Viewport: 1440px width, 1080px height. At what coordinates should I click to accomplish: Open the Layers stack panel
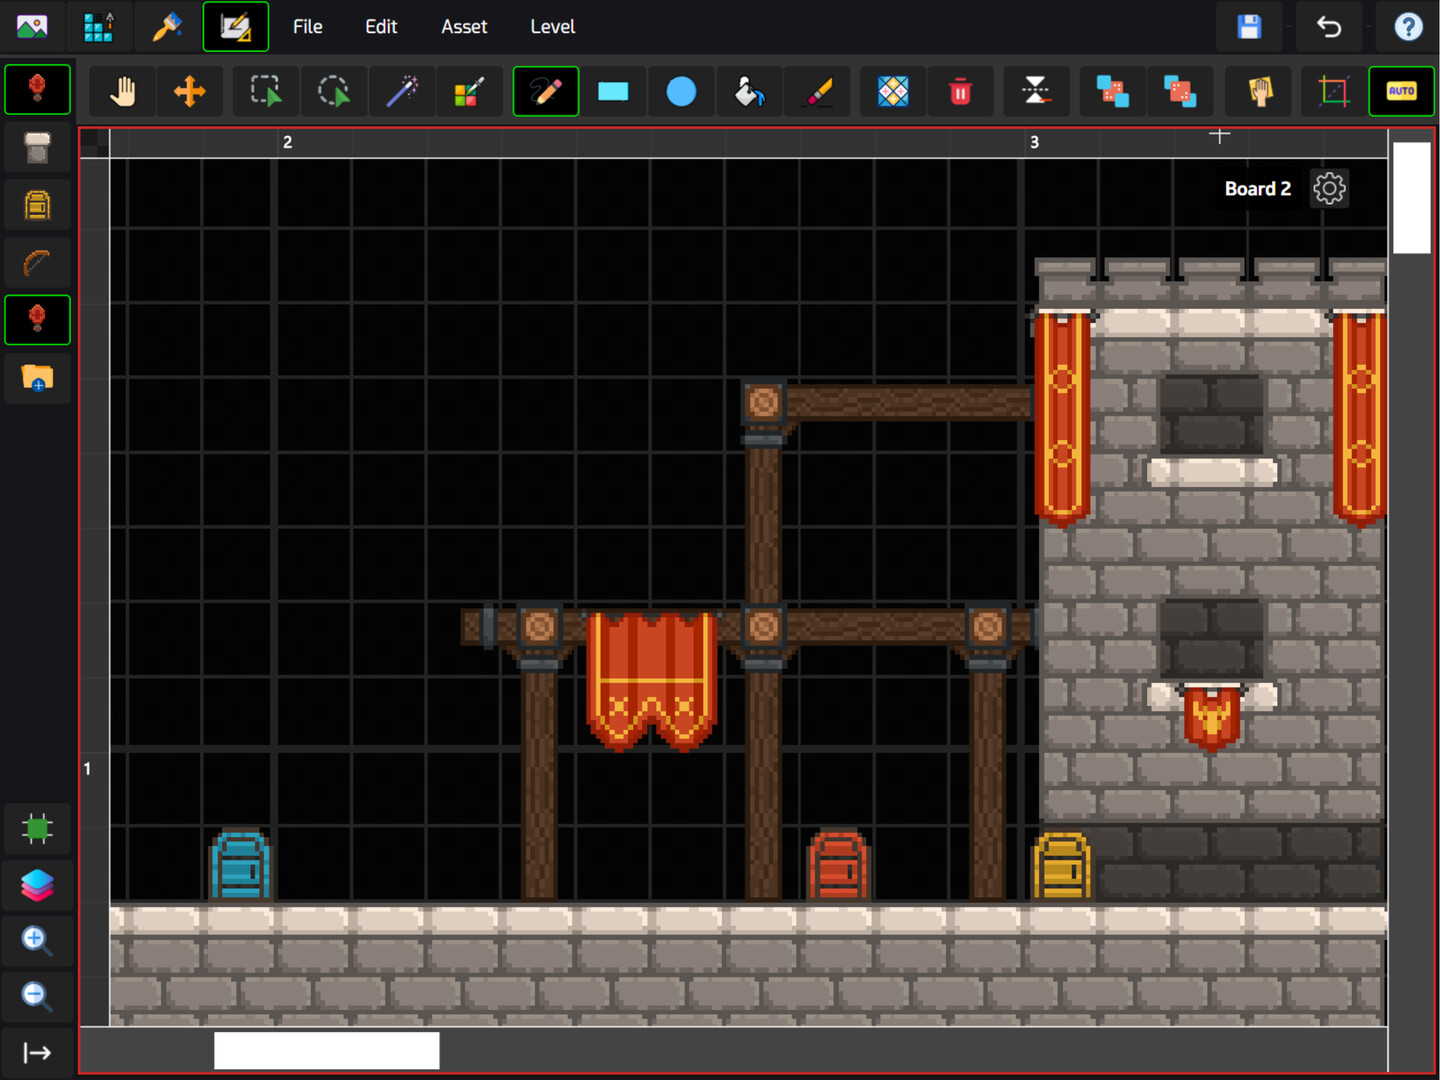click(x=37, y=884)
